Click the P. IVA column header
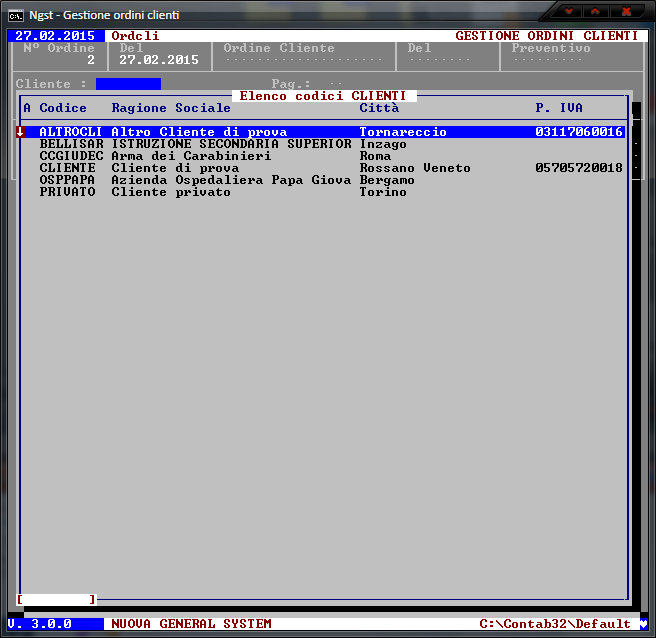The width and height of the screenshot is (656, 638). tap(559, 108)
